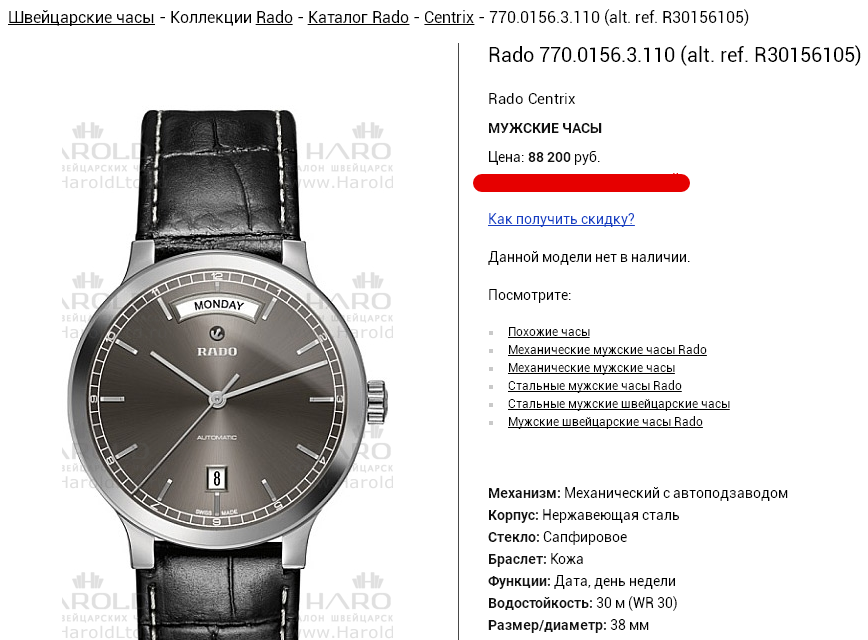Click the Как получить скидку link
The height and width of the screenshot is (640, 868).
[x=561, y=219]
